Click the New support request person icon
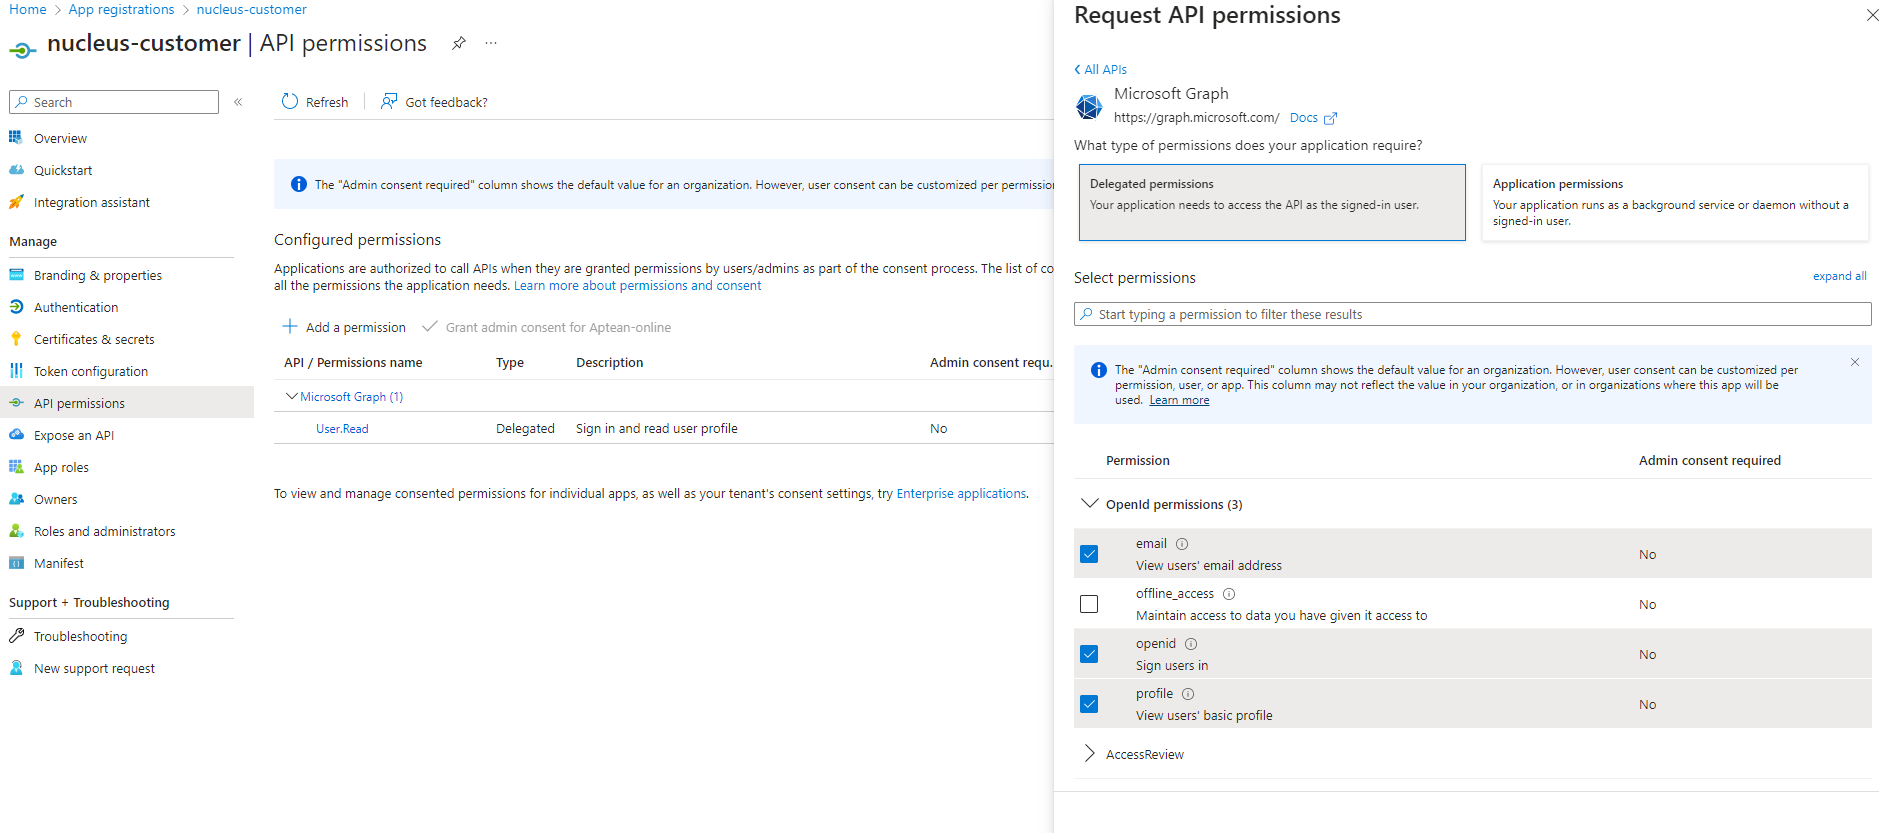Viewport: 1879px width, 833px height. (16, 668)
